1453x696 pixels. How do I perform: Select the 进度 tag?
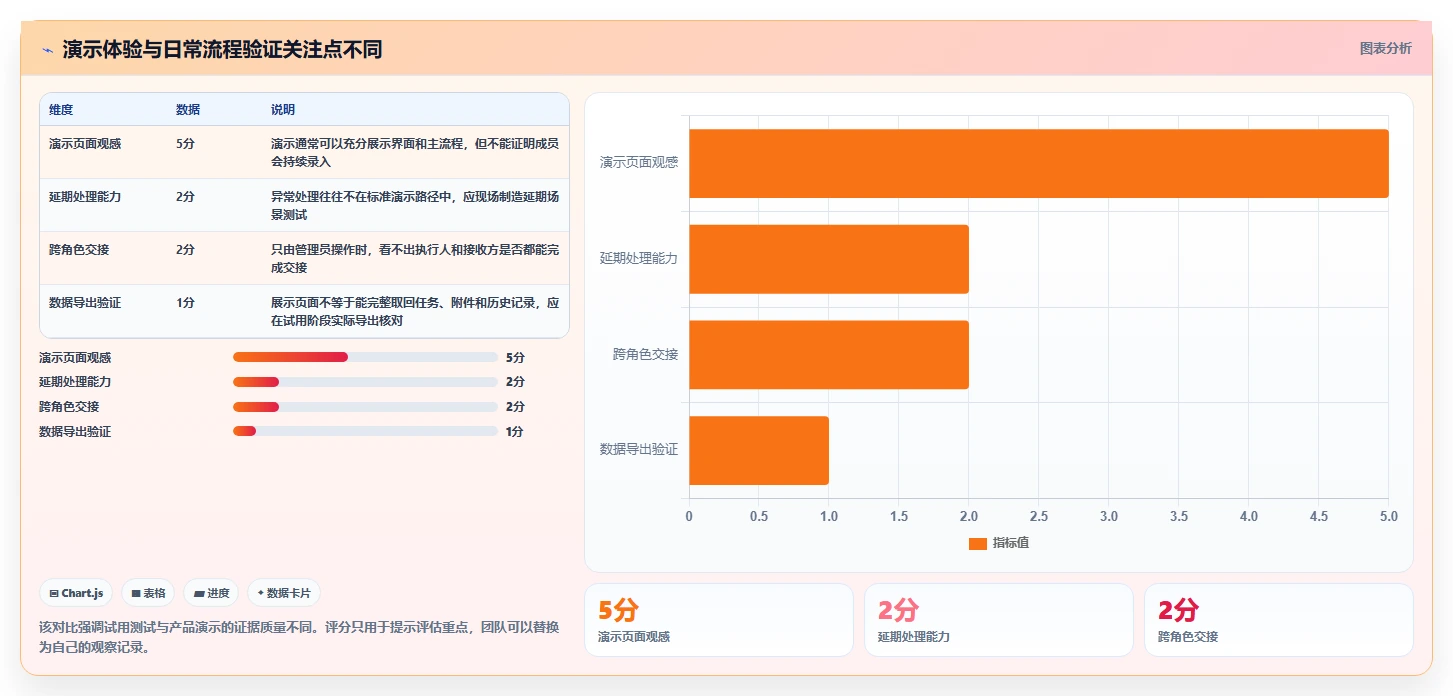(x=211, y=593)
